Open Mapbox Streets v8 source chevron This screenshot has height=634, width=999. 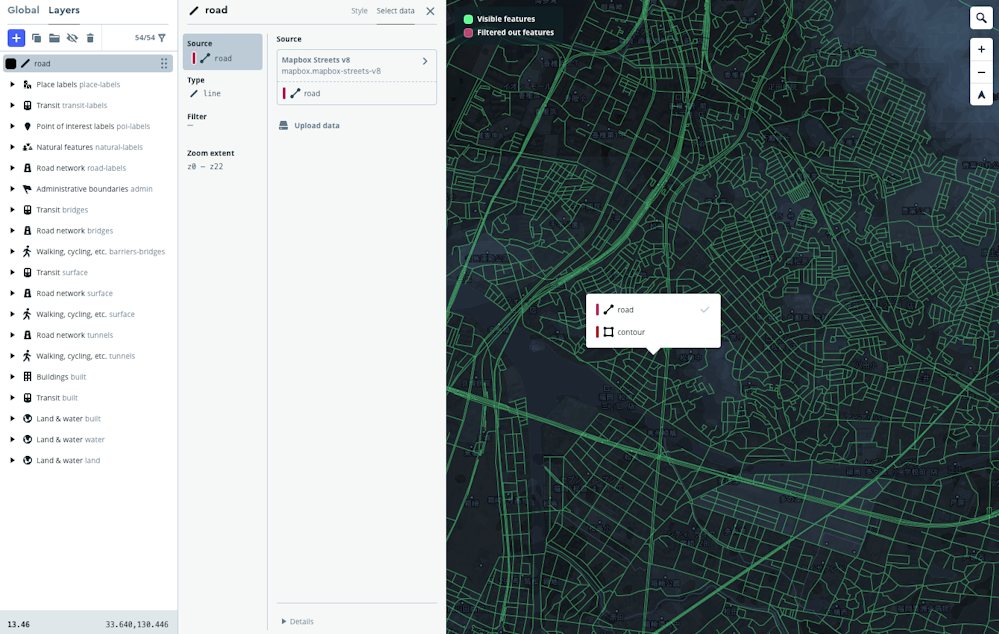[425, 61]
